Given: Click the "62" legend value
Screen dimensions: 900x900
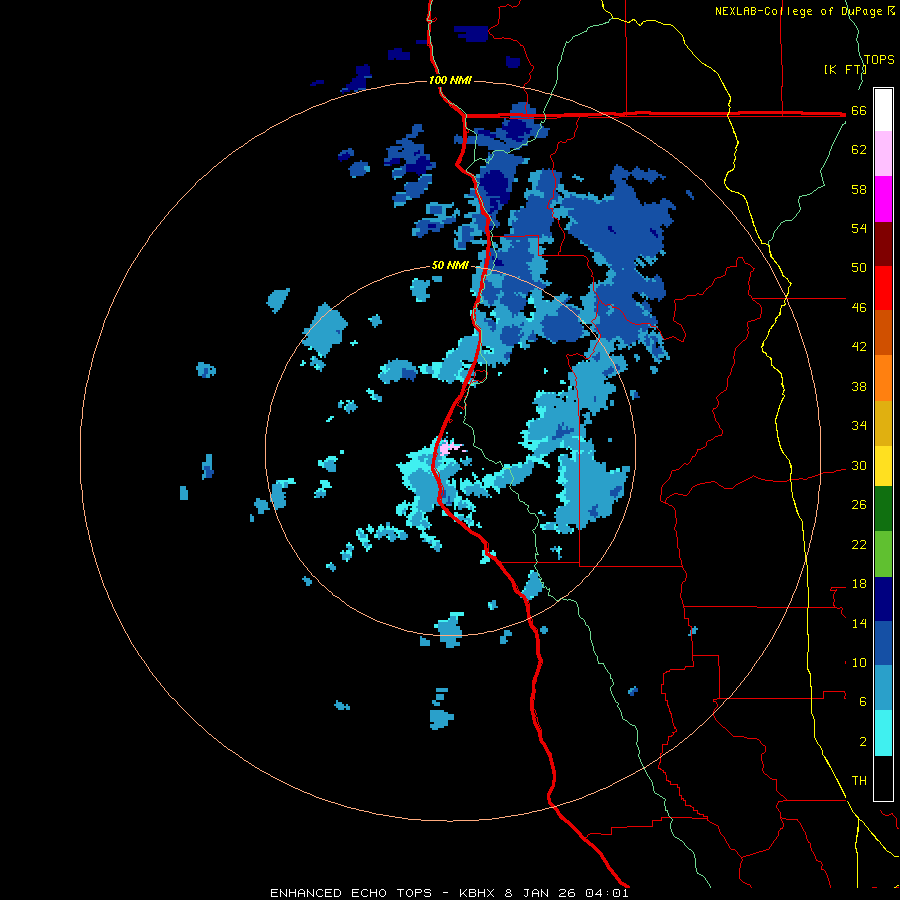Looking at the screenshot, I should click(859, 150).
